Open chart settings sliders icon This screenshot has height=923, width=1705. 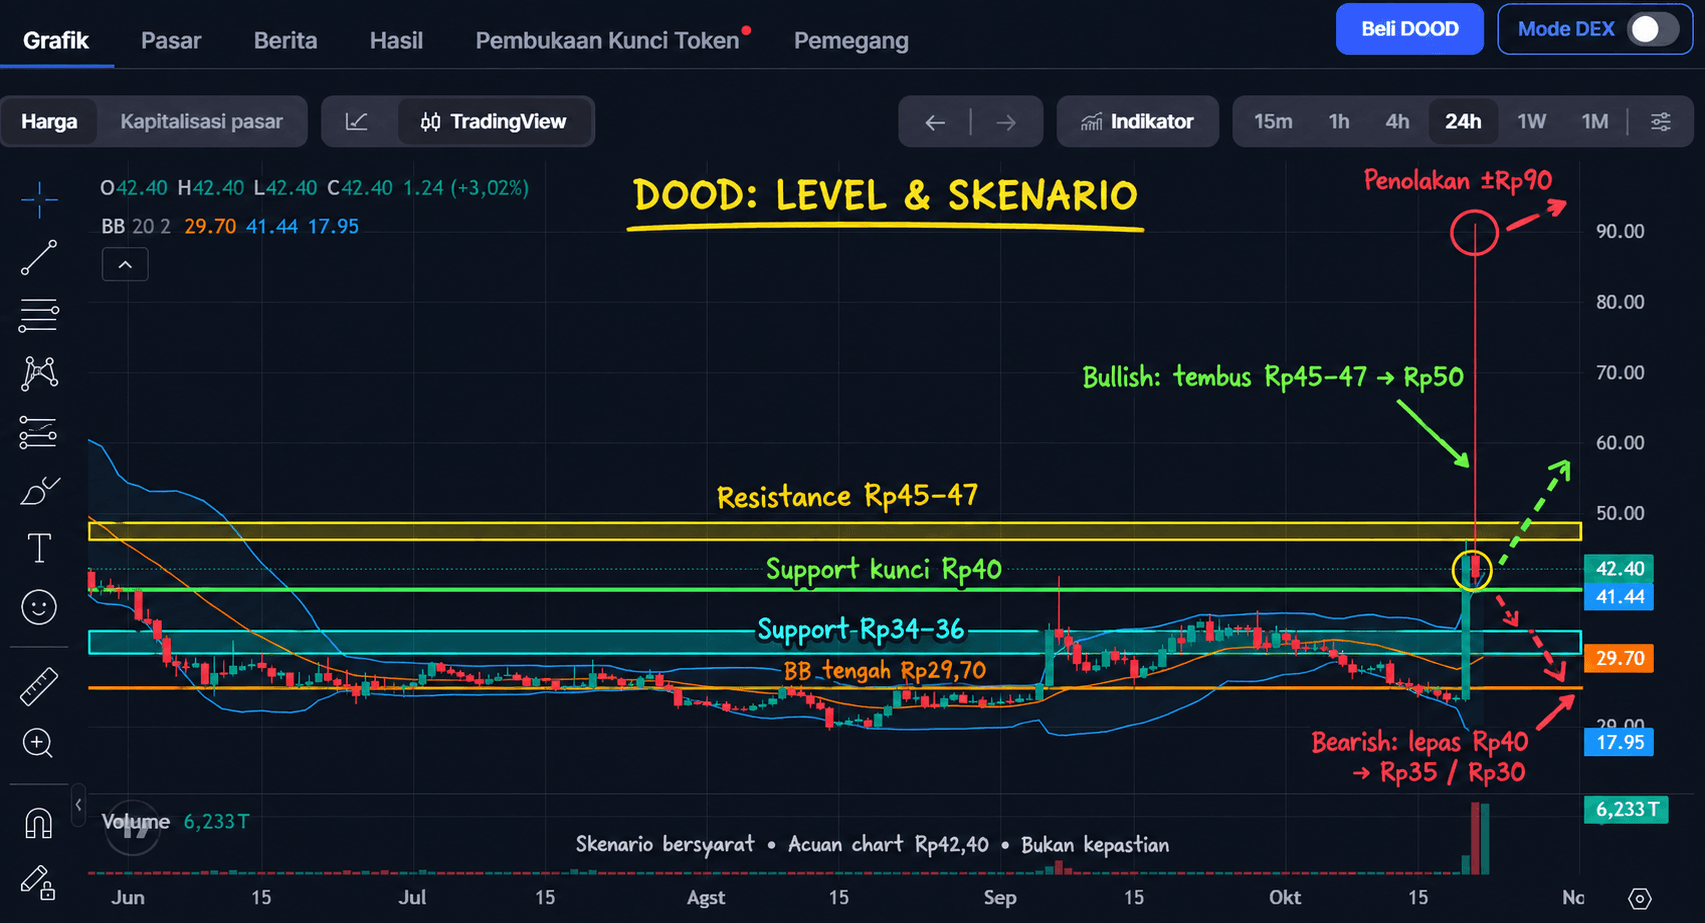[x=1661, y=122]
